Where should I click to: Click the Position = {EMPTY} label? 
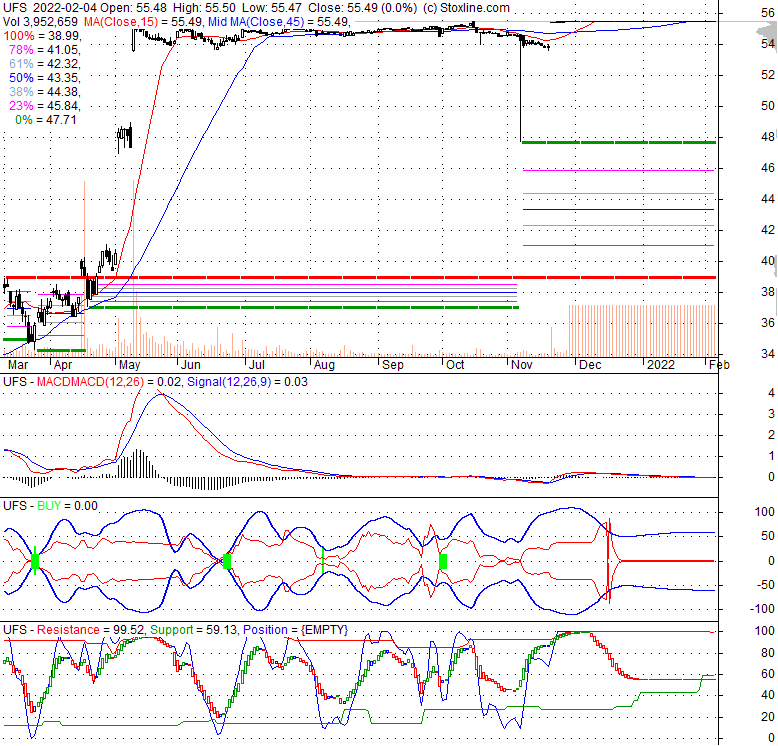click(x=295, y=630)
